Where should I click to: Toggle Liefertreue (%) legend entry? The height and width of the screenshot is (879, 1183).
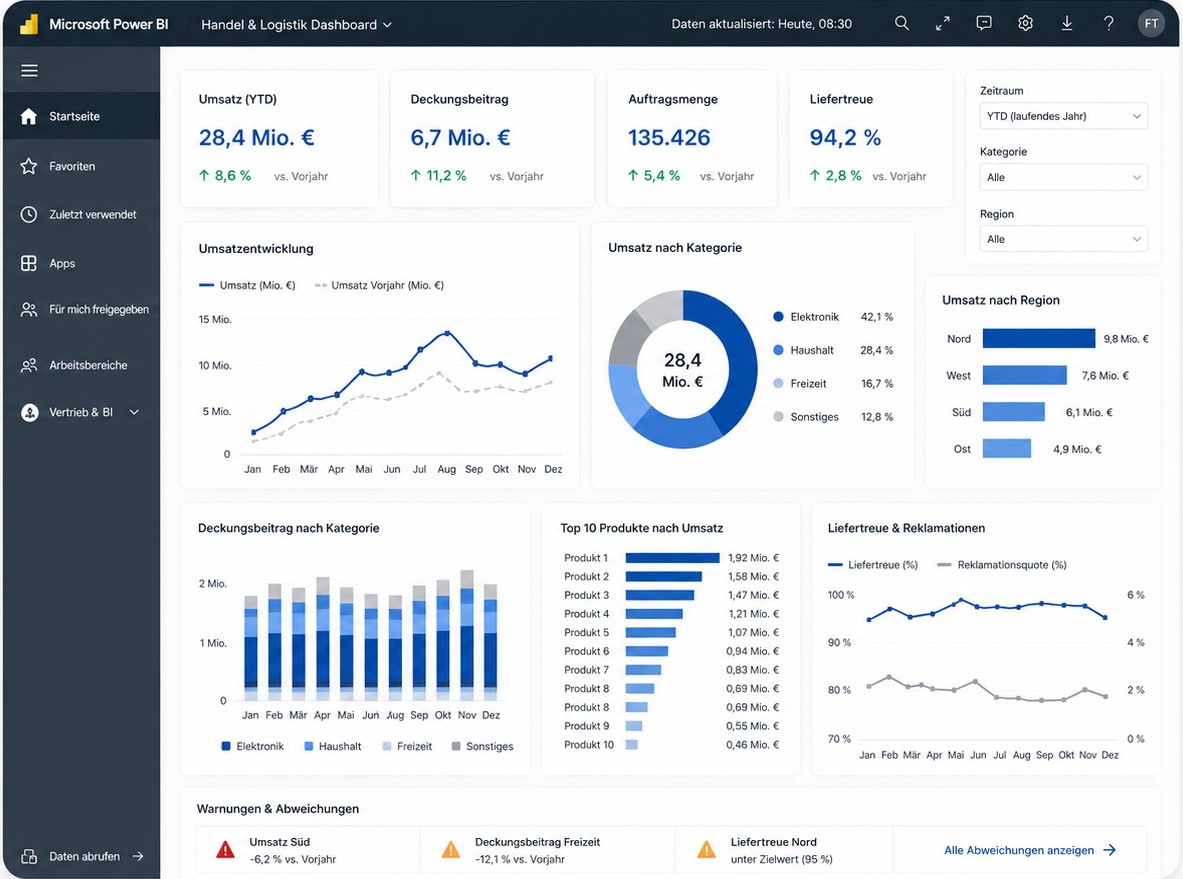[873, 564]
